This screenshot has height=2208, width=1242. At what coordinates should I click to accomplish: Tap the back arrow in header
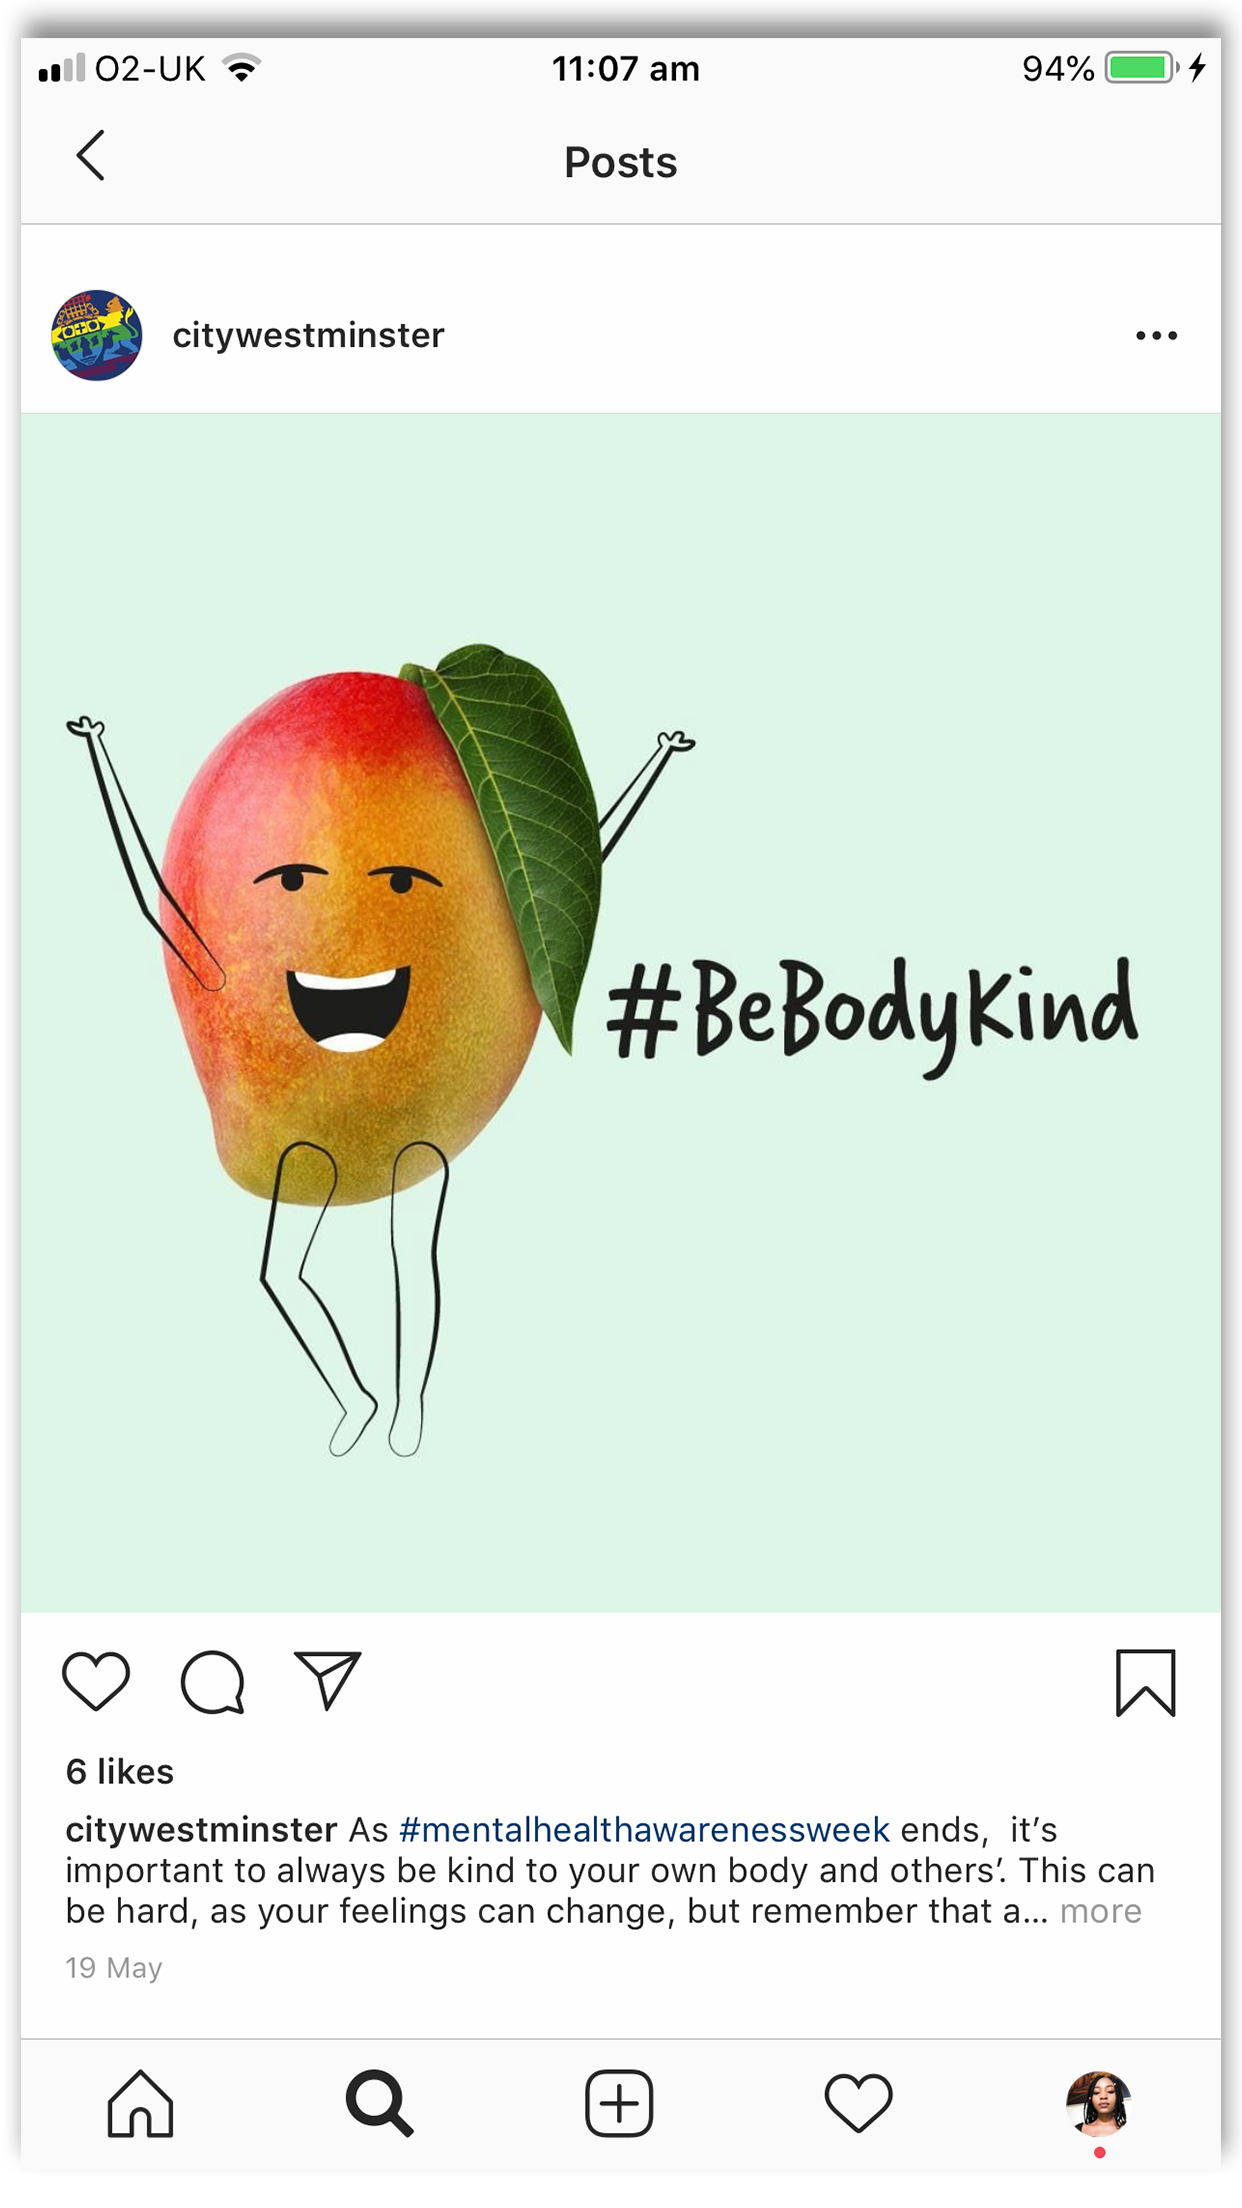click(x=91, y=156)
